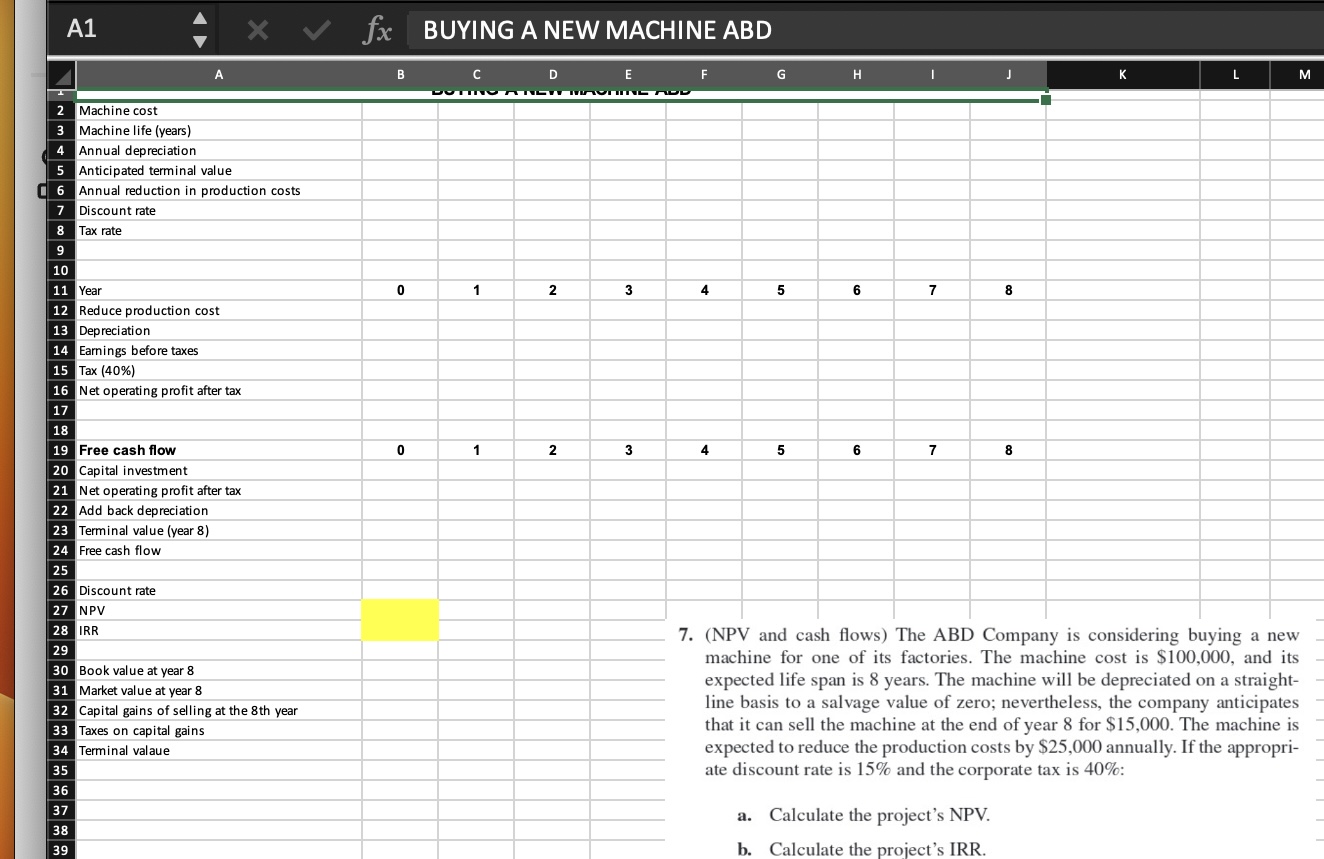Click the 'Anticipated terminal value' cell
Screen dimensions: 1324x859
point(218,170)
